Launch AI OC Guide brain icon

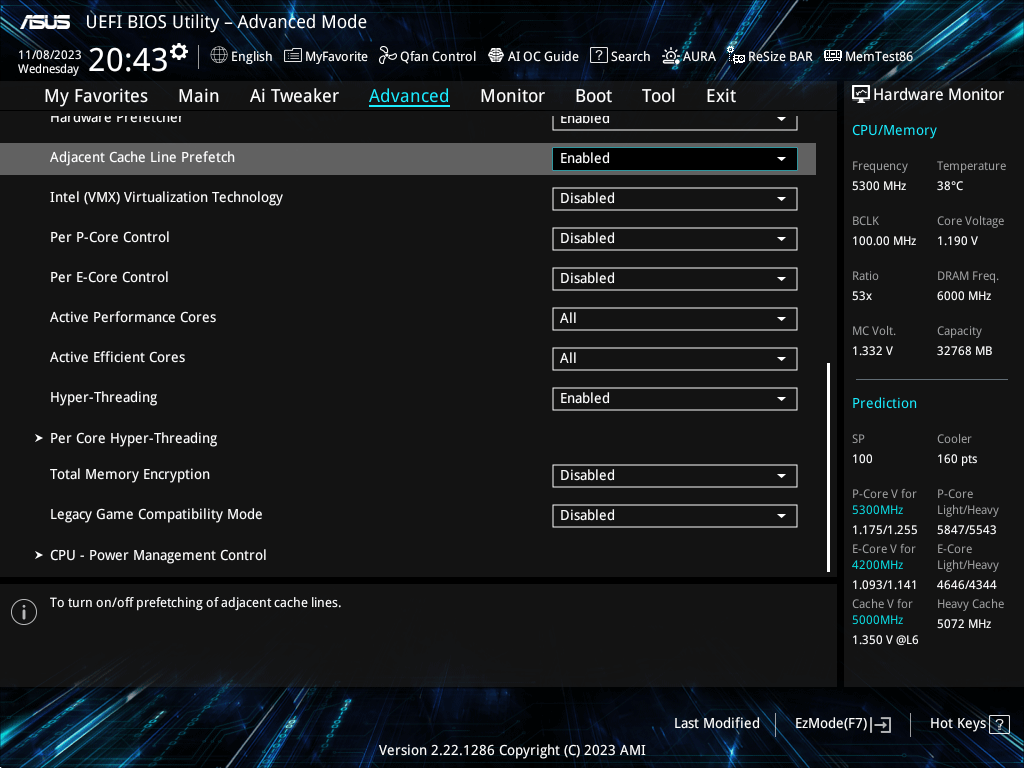(x=496, y=56)
